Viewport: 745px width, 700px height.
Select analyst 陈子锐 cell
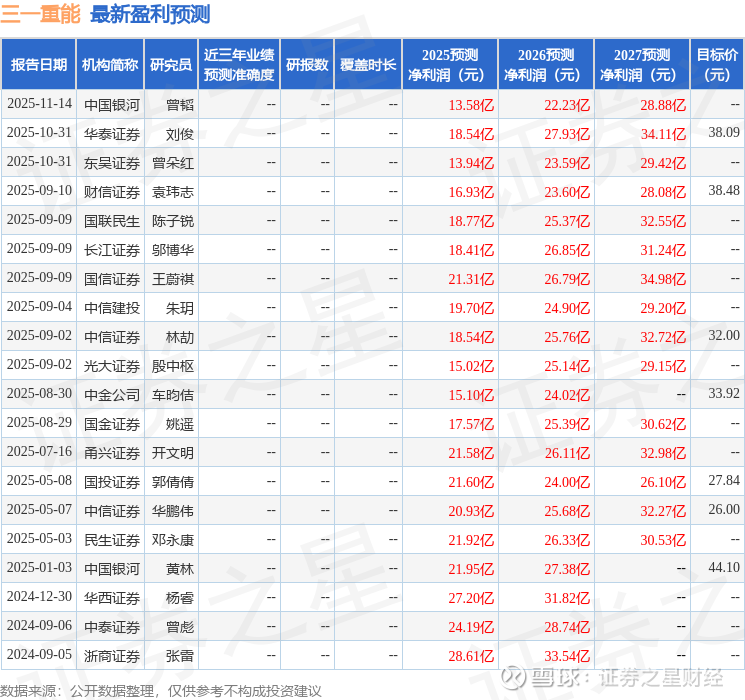(173, 221)
